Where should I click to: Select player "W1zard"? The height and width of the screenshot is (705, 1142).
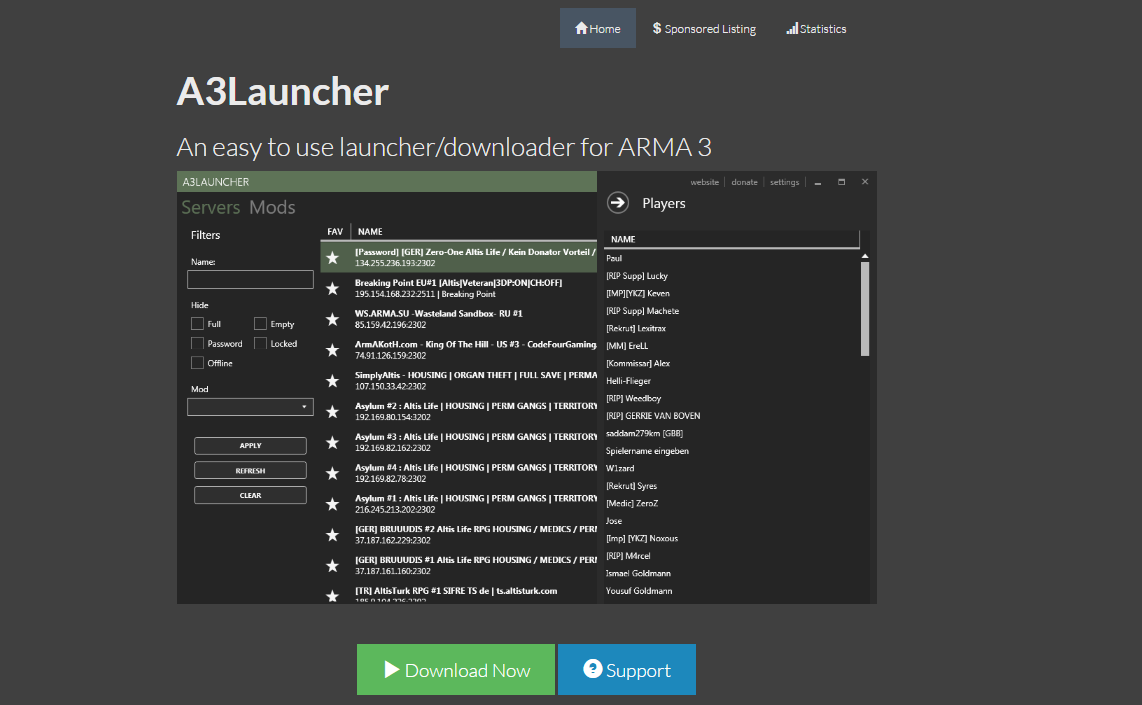tap(620, 468)
